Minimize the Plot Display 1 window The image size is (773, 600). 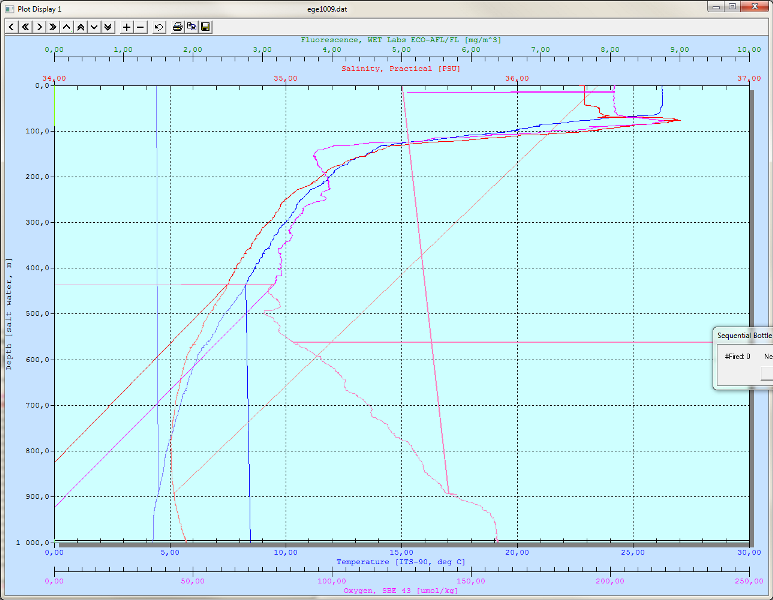[x=716, y=7]
